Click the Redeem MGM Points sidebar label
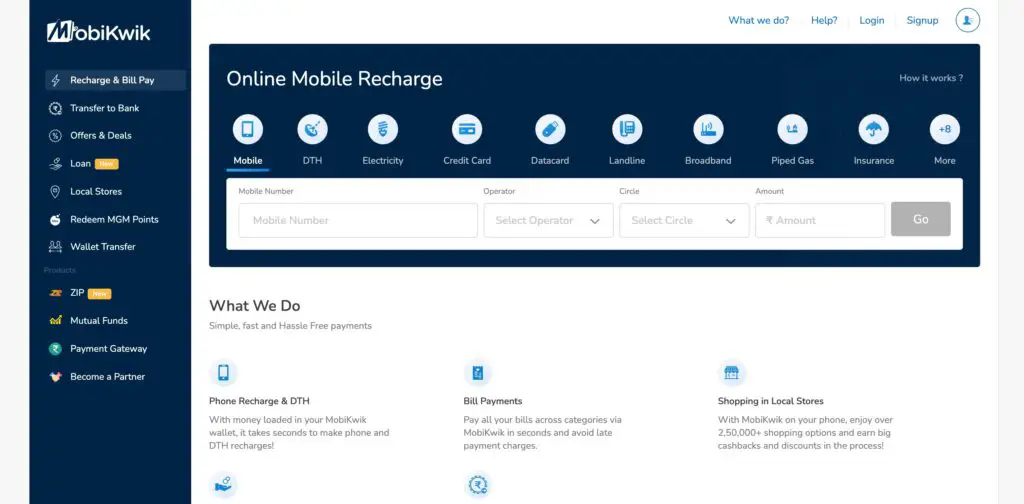1024x504 pixels. click(x=114, y=219)
